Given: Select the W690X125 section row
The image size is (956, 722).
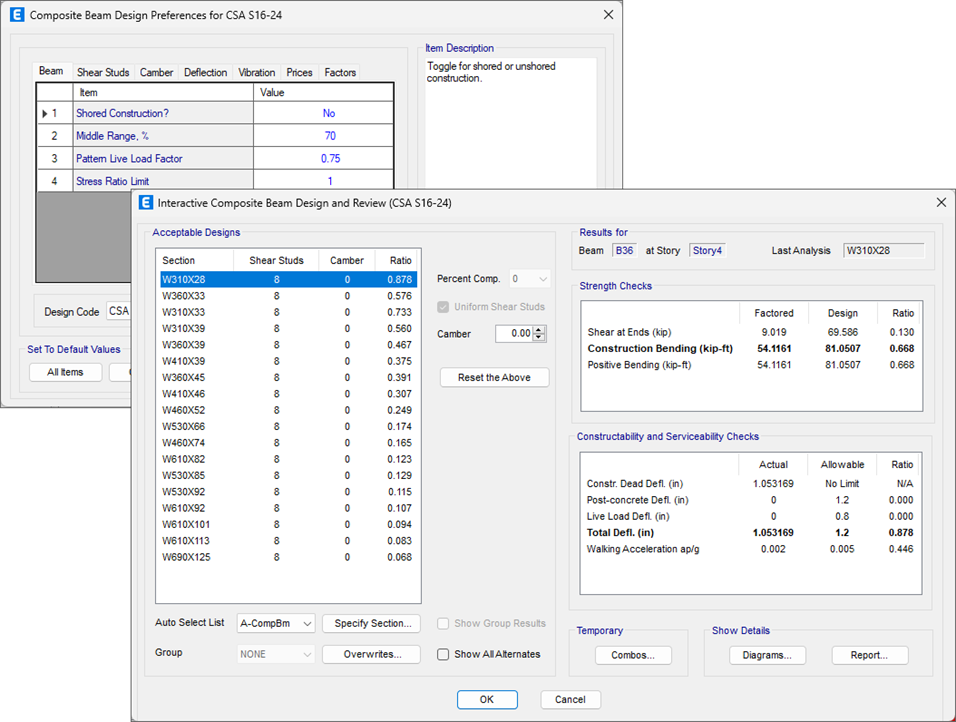Looking at the screenshot, I should [x=288, y=557].
